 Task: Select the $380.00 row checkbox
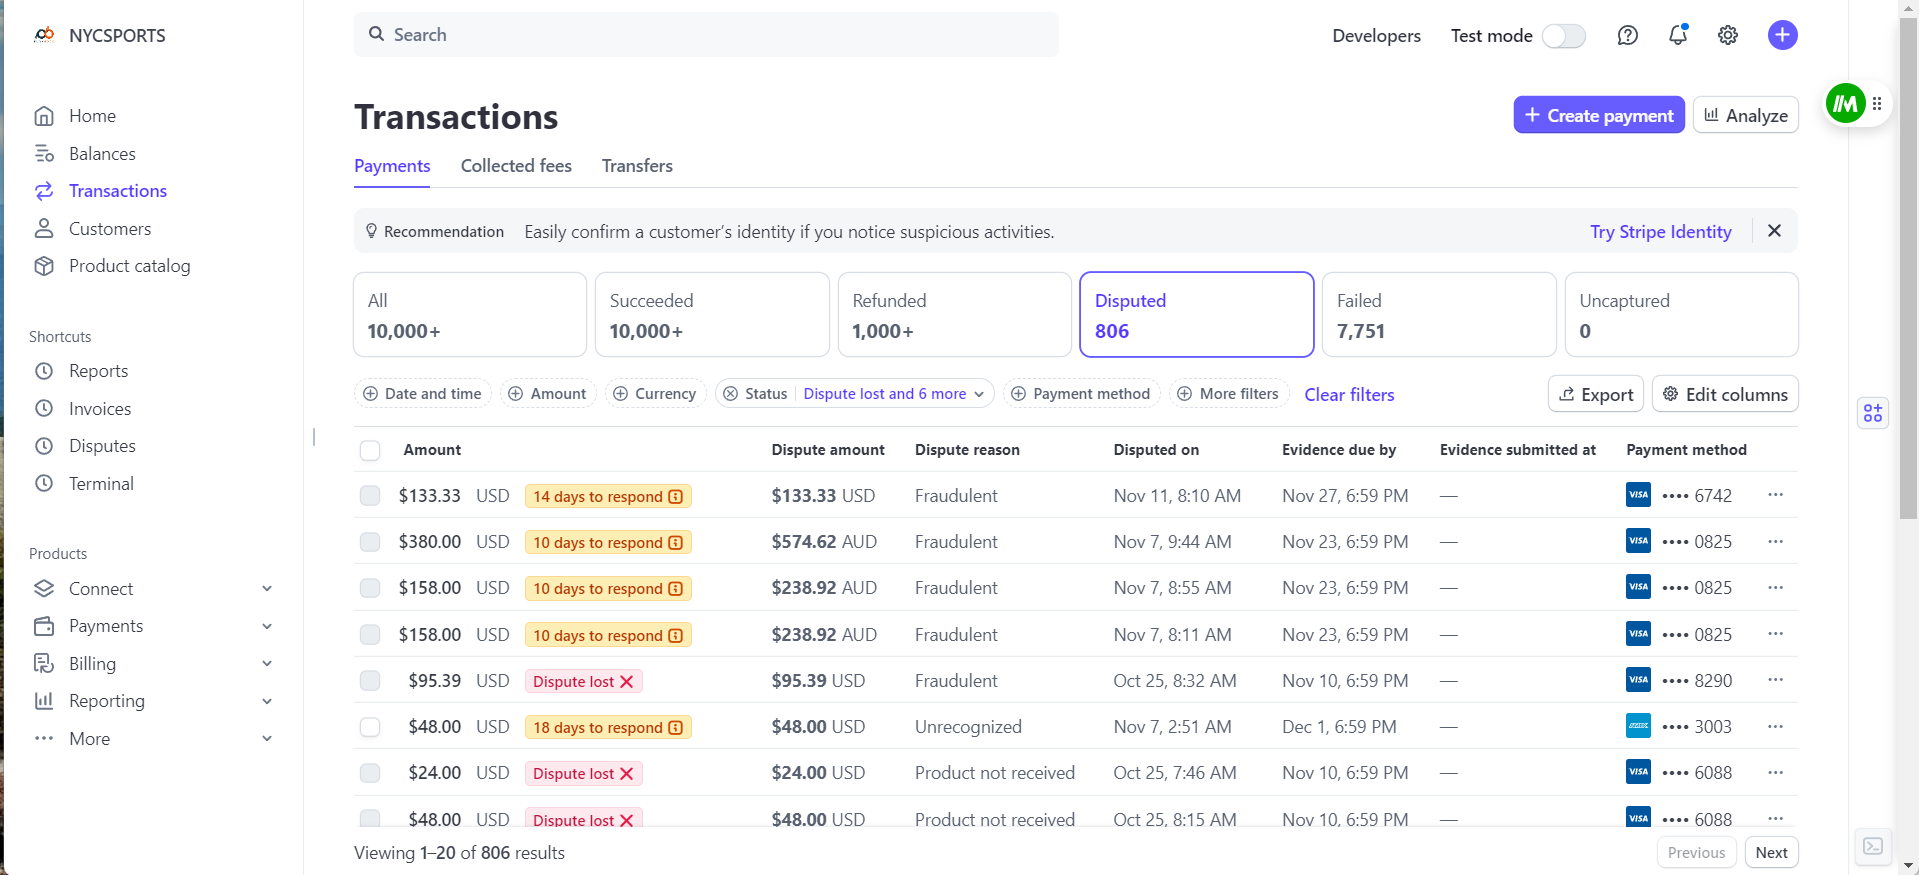click(x=370, y=542)
